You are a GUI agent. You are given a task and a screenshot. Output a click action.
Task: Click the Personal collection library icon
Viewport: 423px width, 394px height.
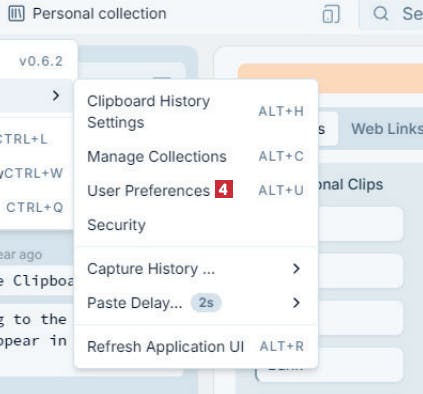tap(16, 14)
